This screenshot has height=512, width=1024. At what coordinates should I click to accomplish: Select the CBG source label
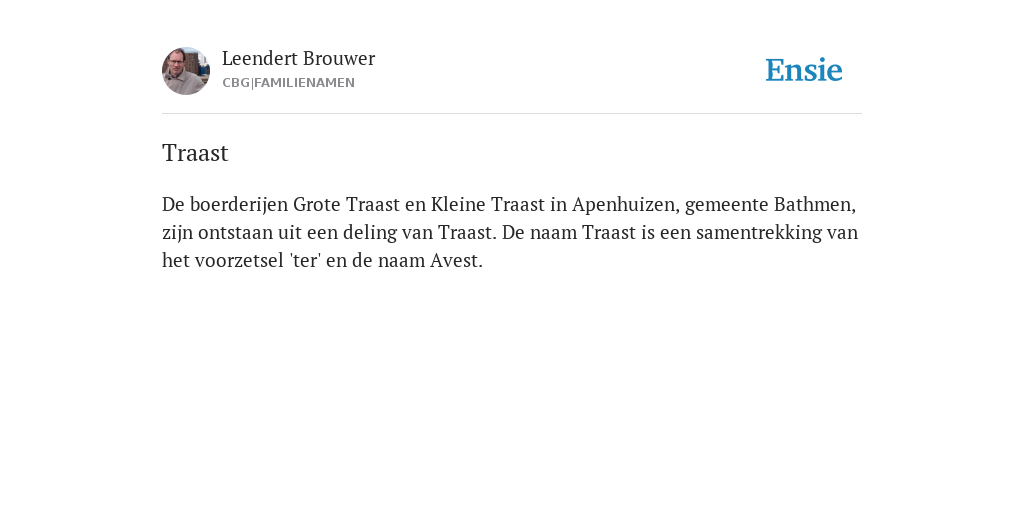pos(236,83)
